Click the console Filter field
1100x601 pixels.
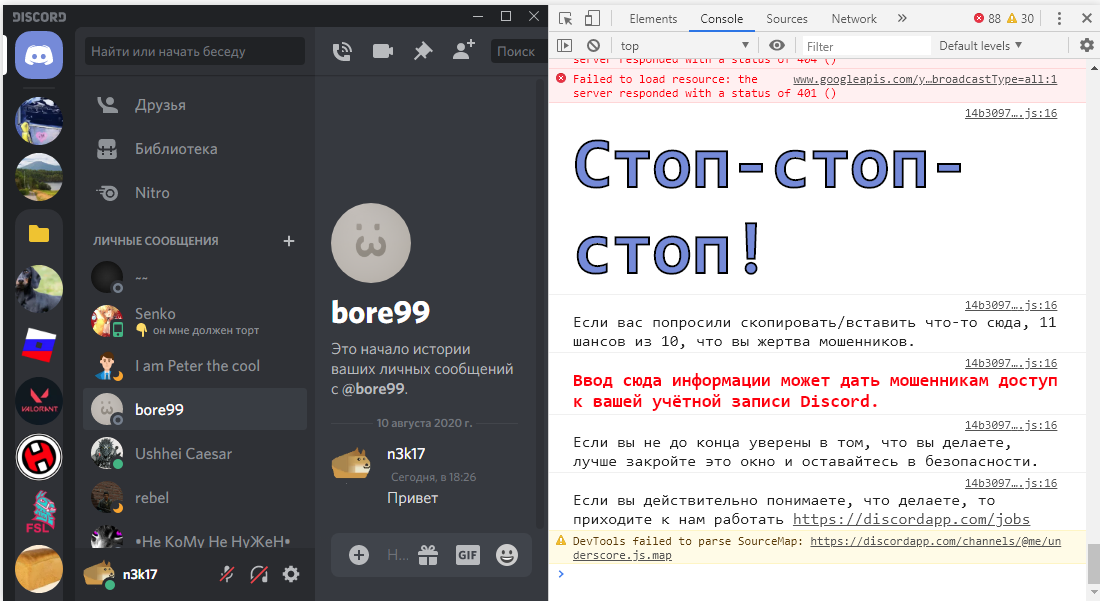tap(866, 46)
